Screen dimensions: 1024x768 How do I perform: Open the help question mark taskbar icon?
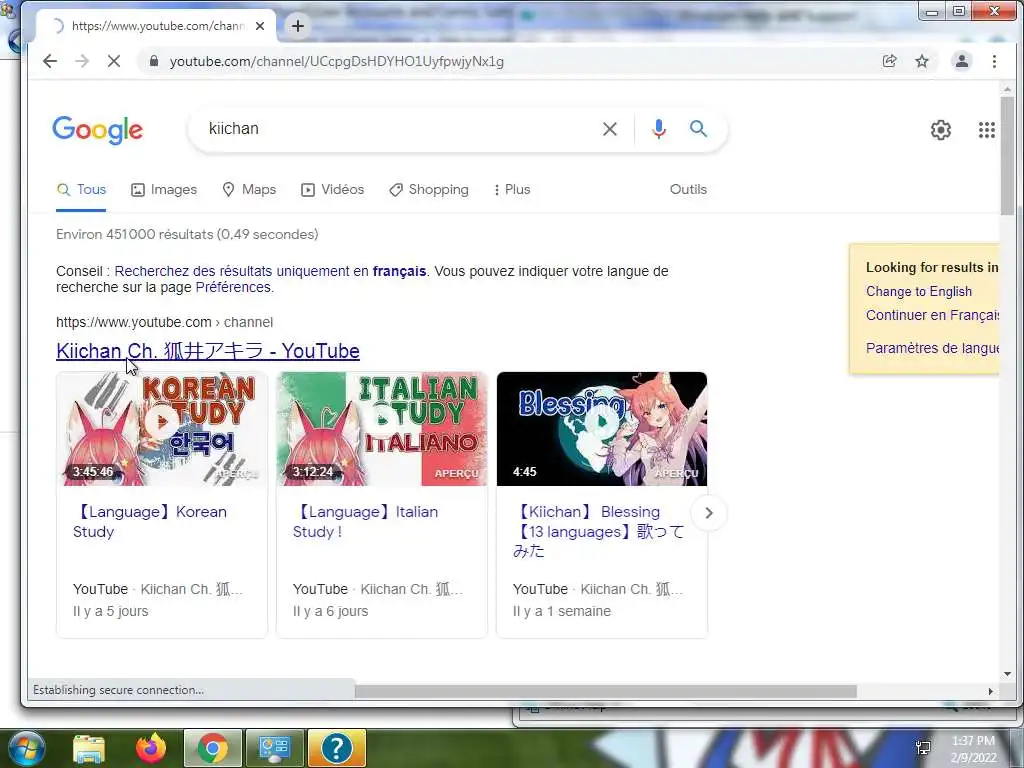pos(336,748)
